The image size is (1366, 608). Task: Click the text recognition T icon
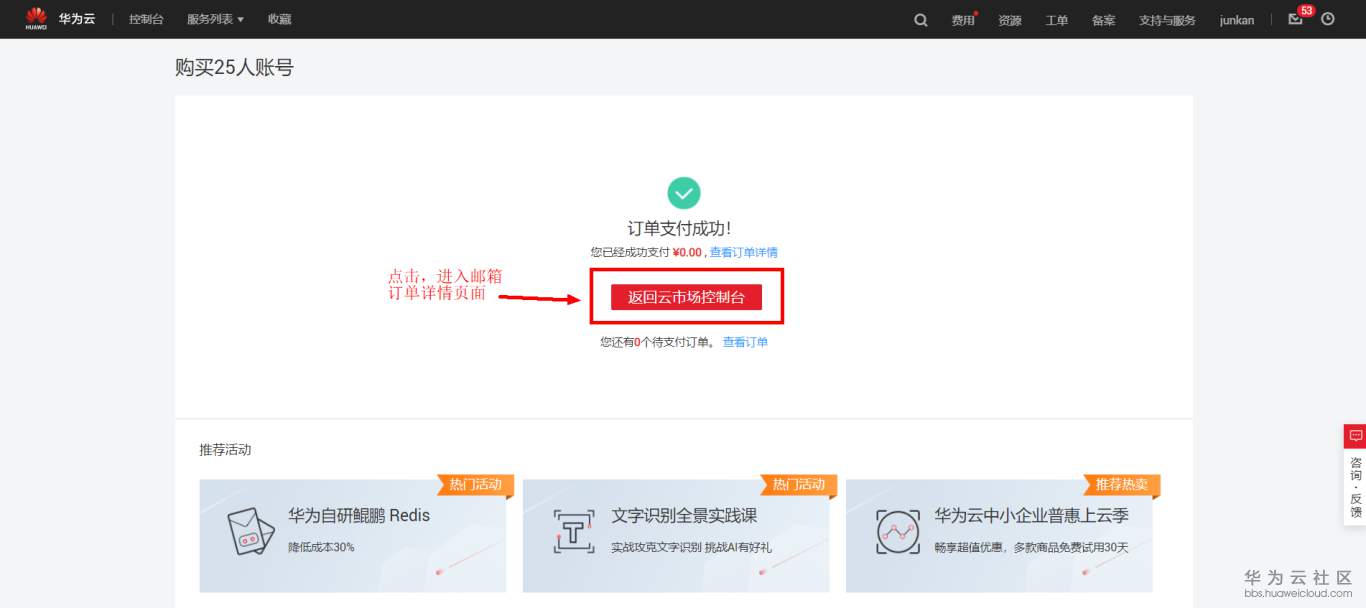(x=574, y=532)
